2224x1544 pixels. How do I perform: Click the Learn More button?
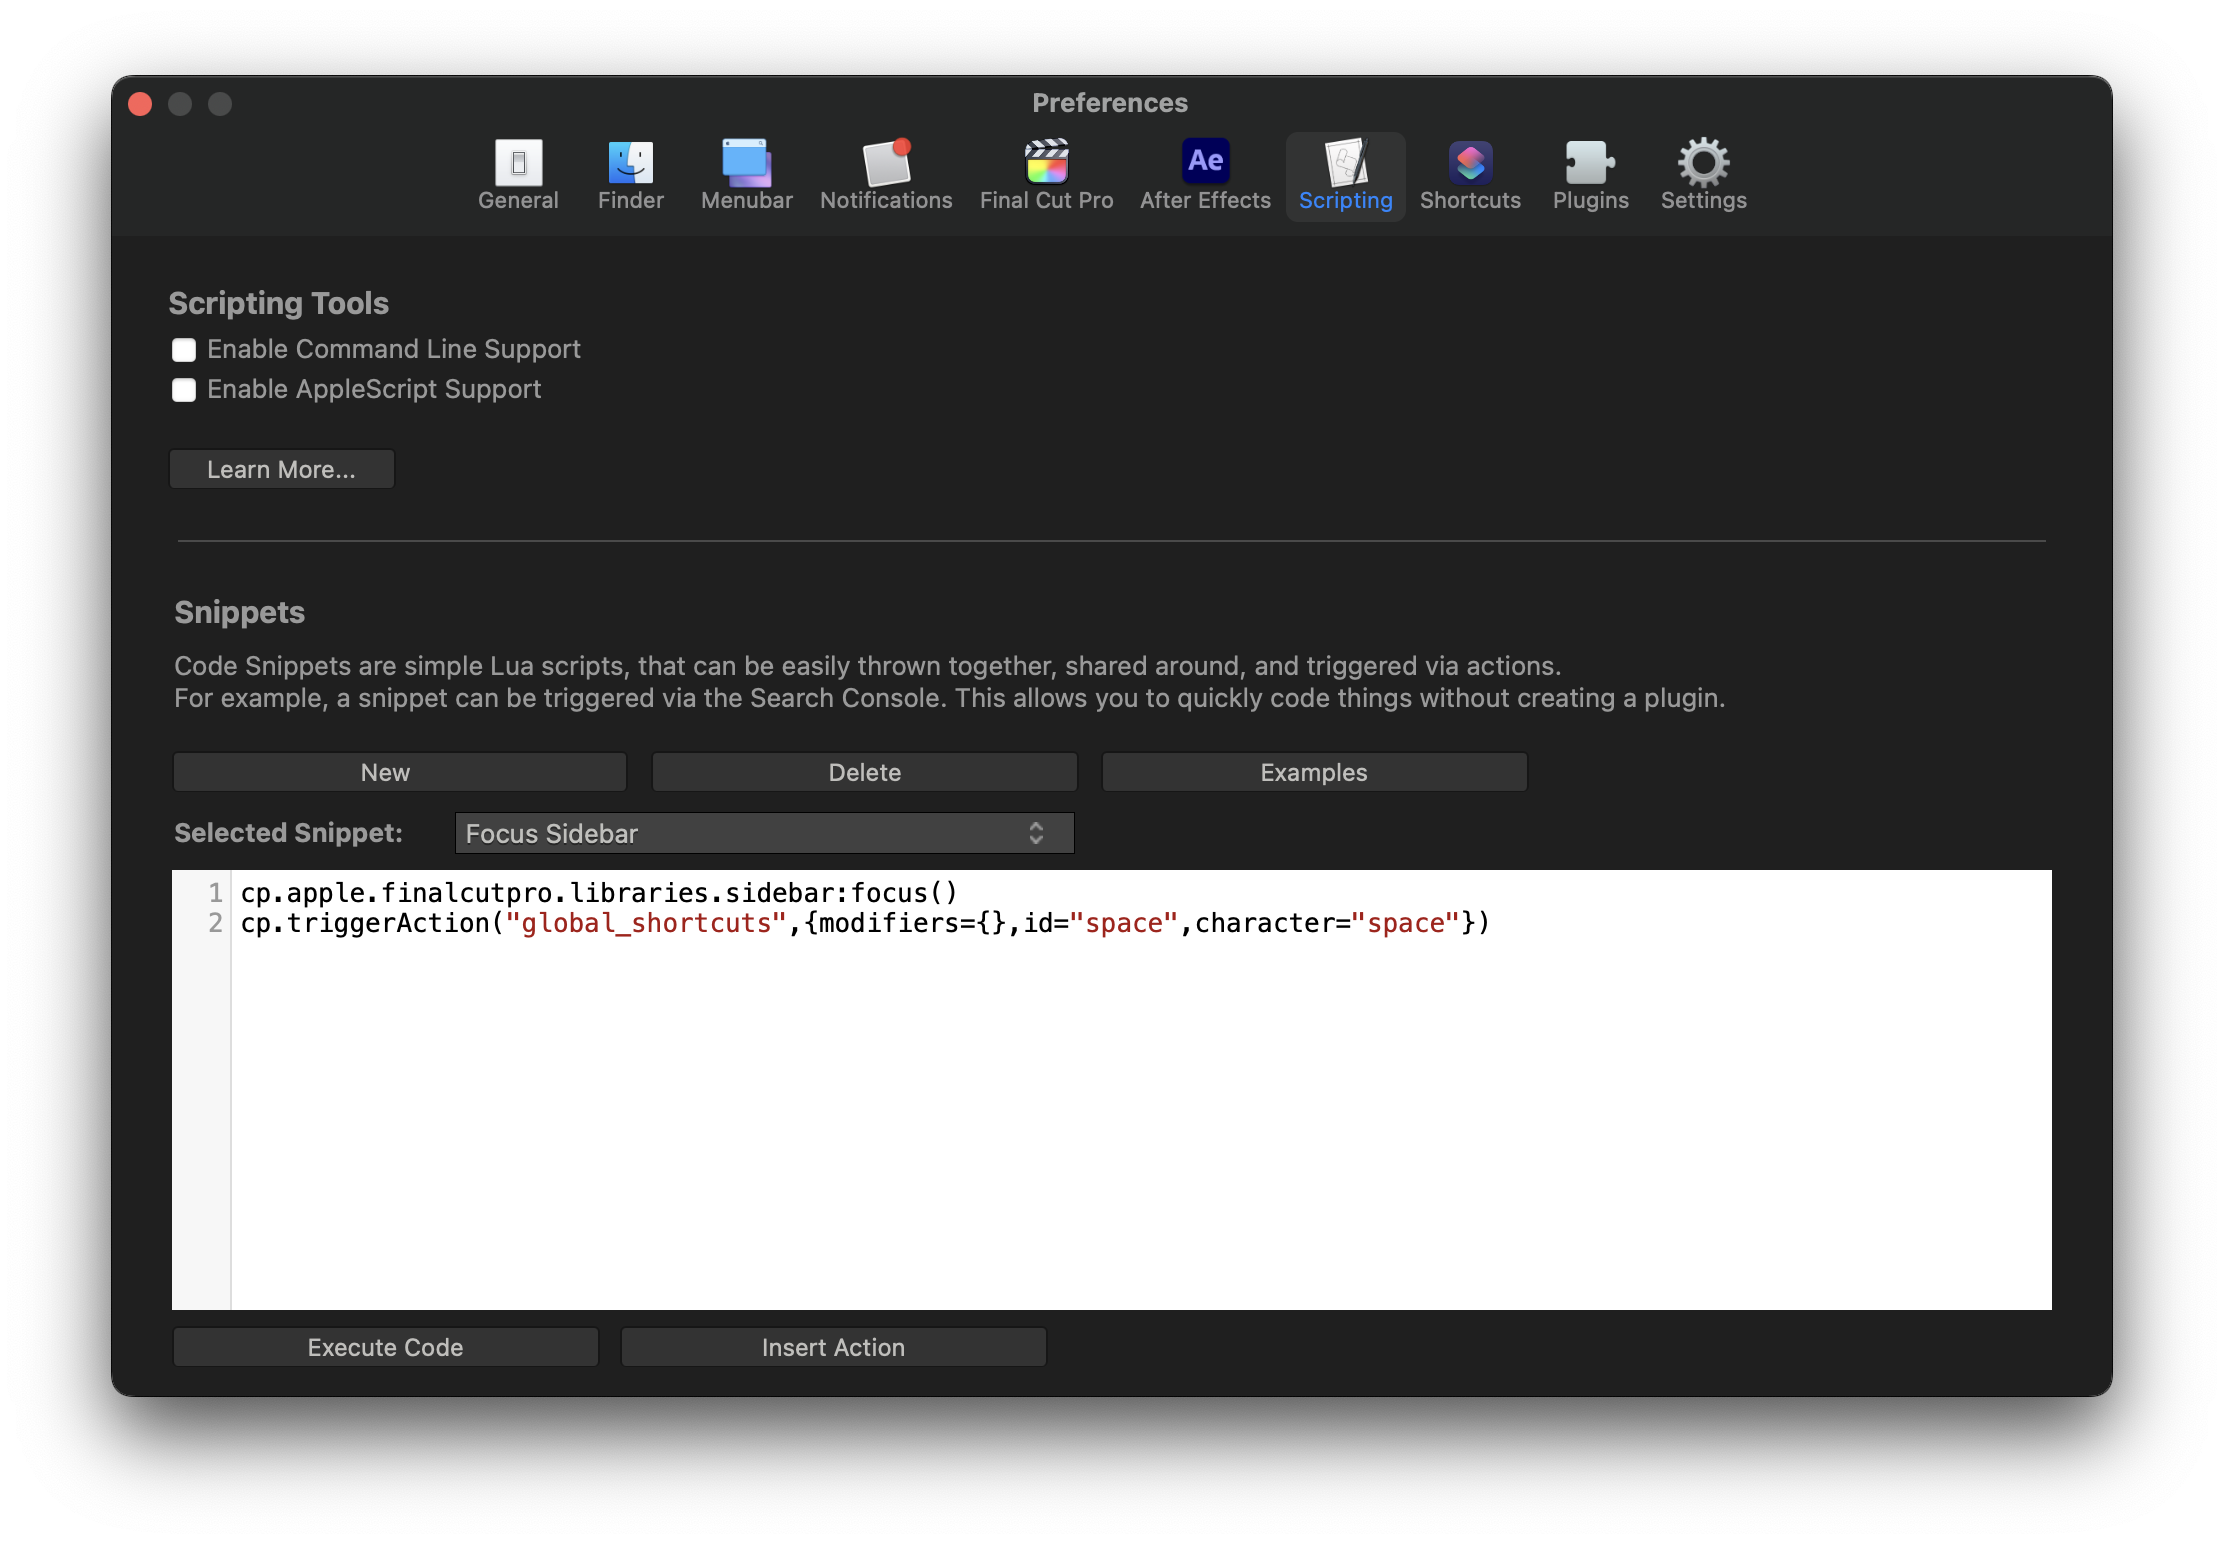click(281, 470)
